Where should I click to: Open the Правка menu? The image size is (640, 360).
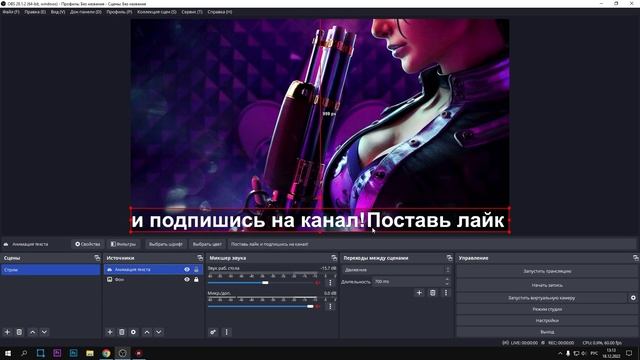(35, 12)
